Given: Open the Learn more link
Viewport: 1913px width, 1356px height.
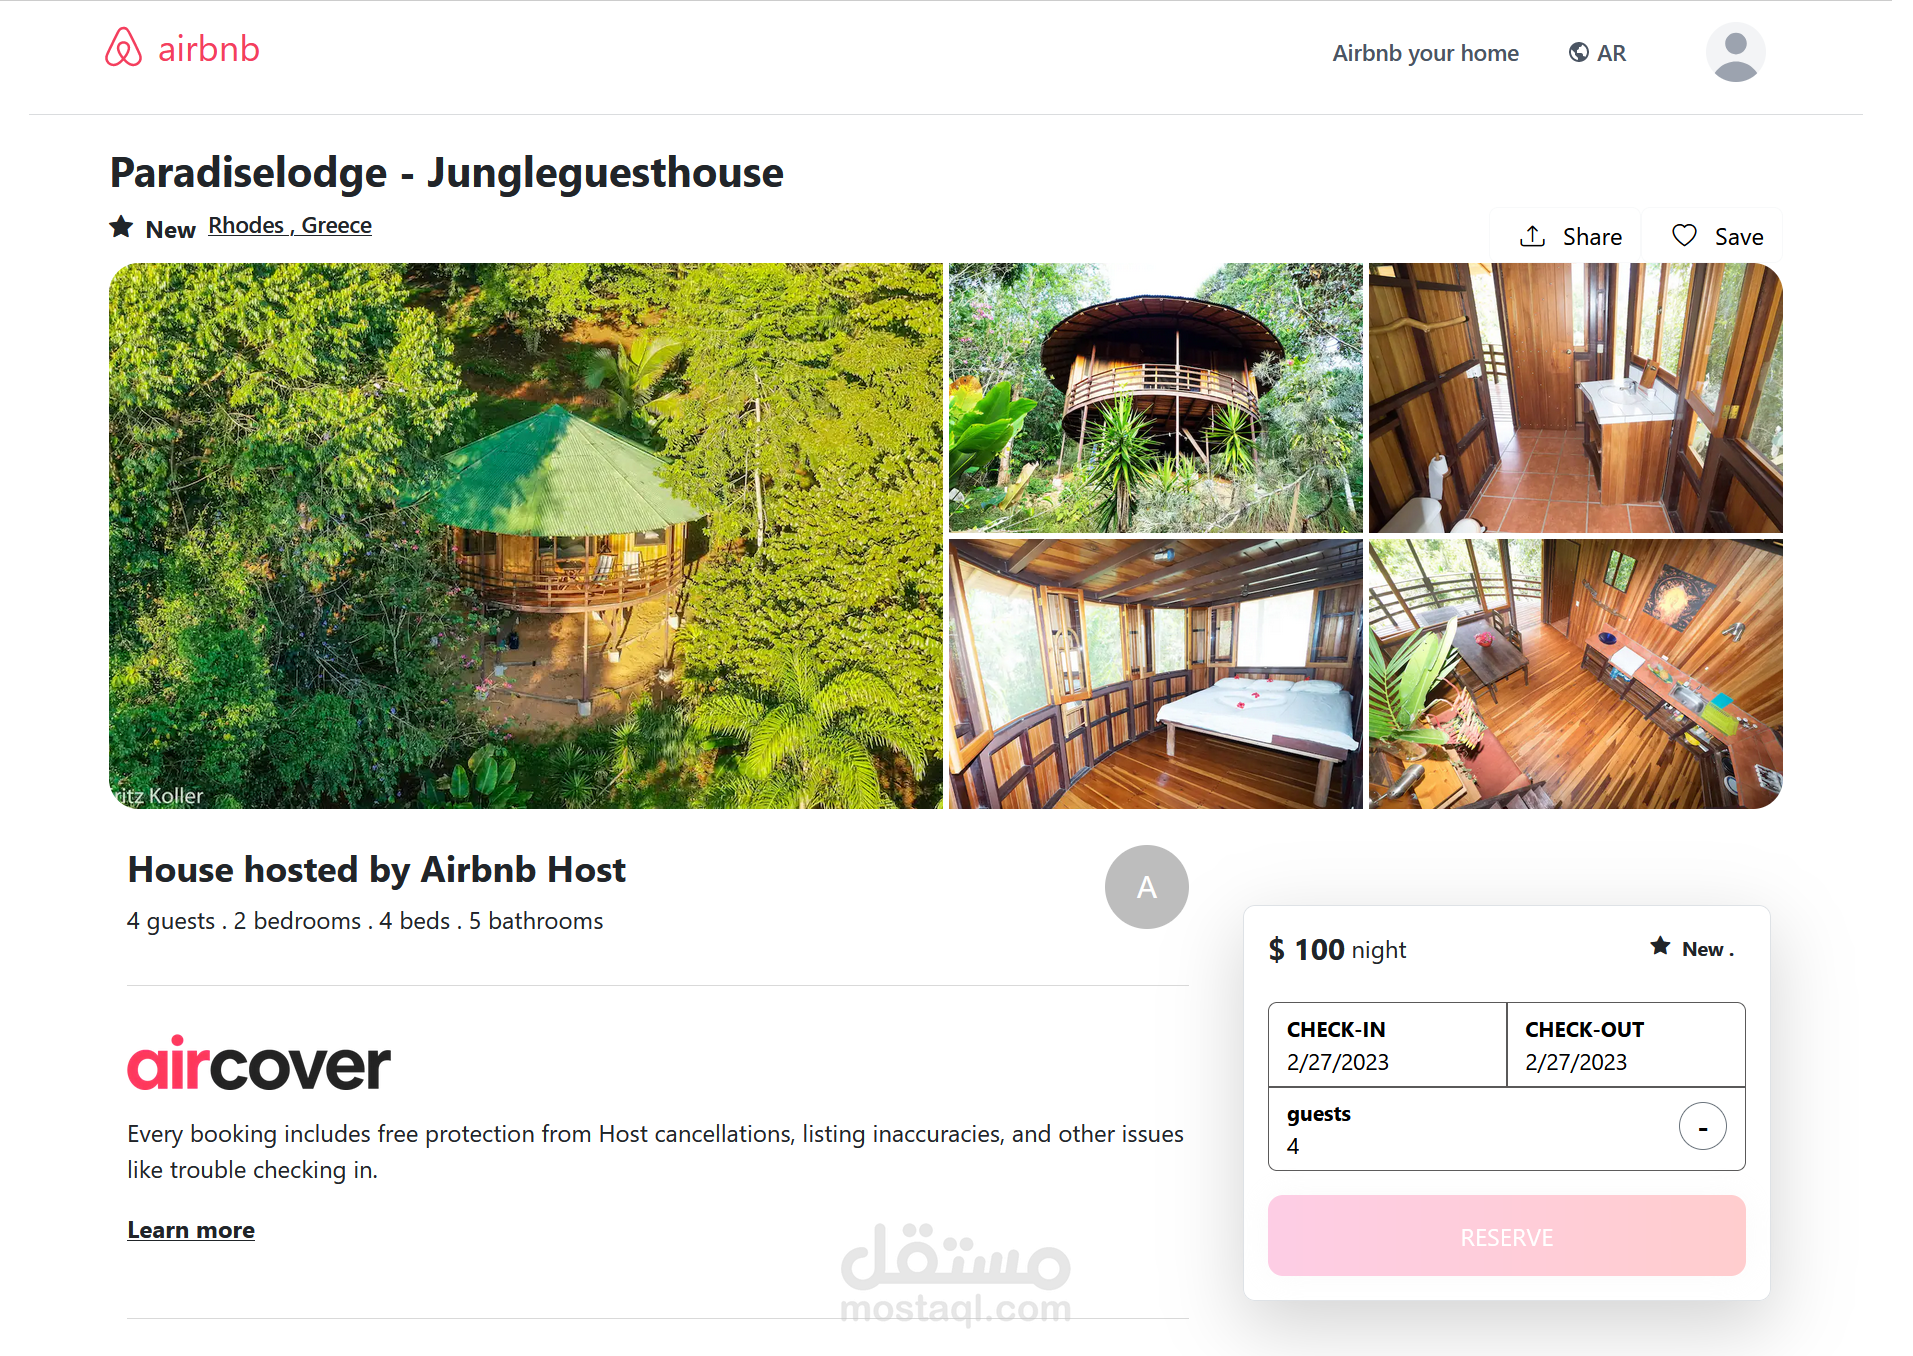Looking at the screenshot, I should (x=191, y=1230).
